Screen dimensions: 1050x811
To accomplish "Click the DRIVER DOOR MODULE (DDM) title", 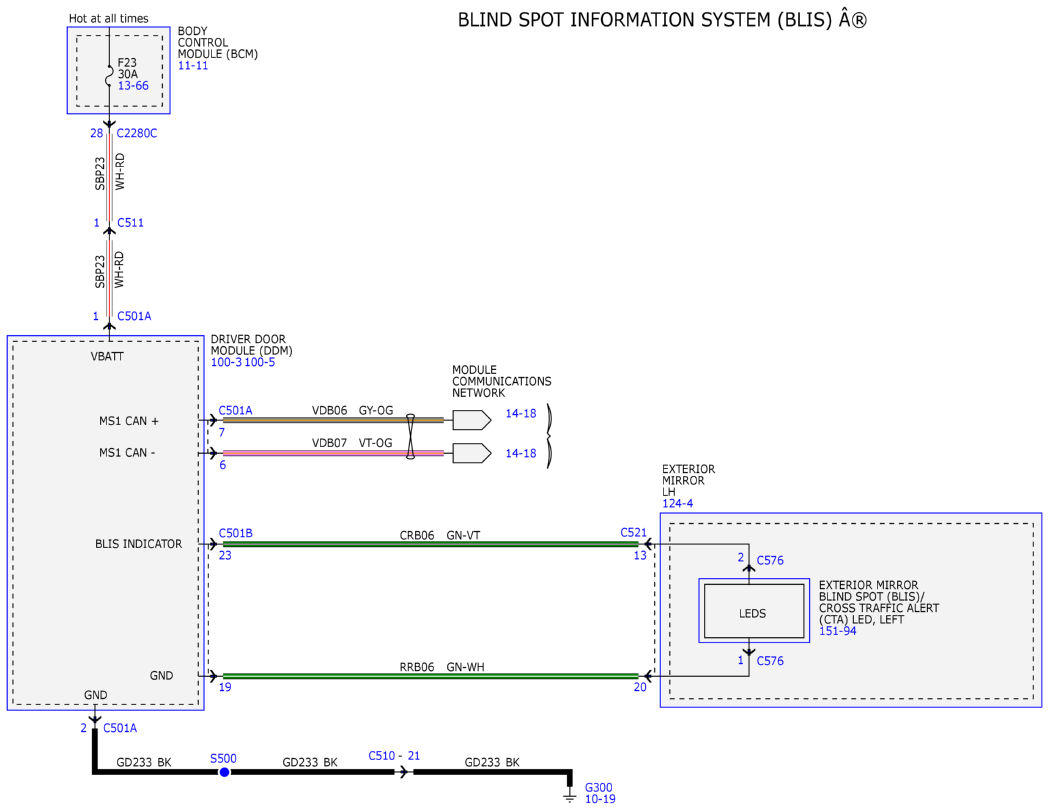I will click(x=251, y=345).
